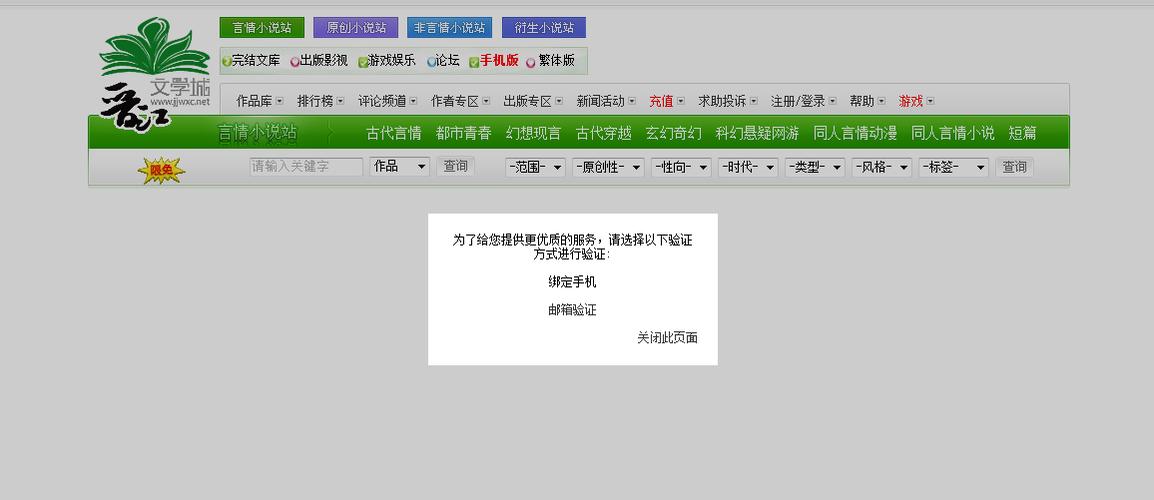The width and height of the screenshot is (1154, 500).
Task: Open the 注册/登录 menu
Action: point(804,102)
